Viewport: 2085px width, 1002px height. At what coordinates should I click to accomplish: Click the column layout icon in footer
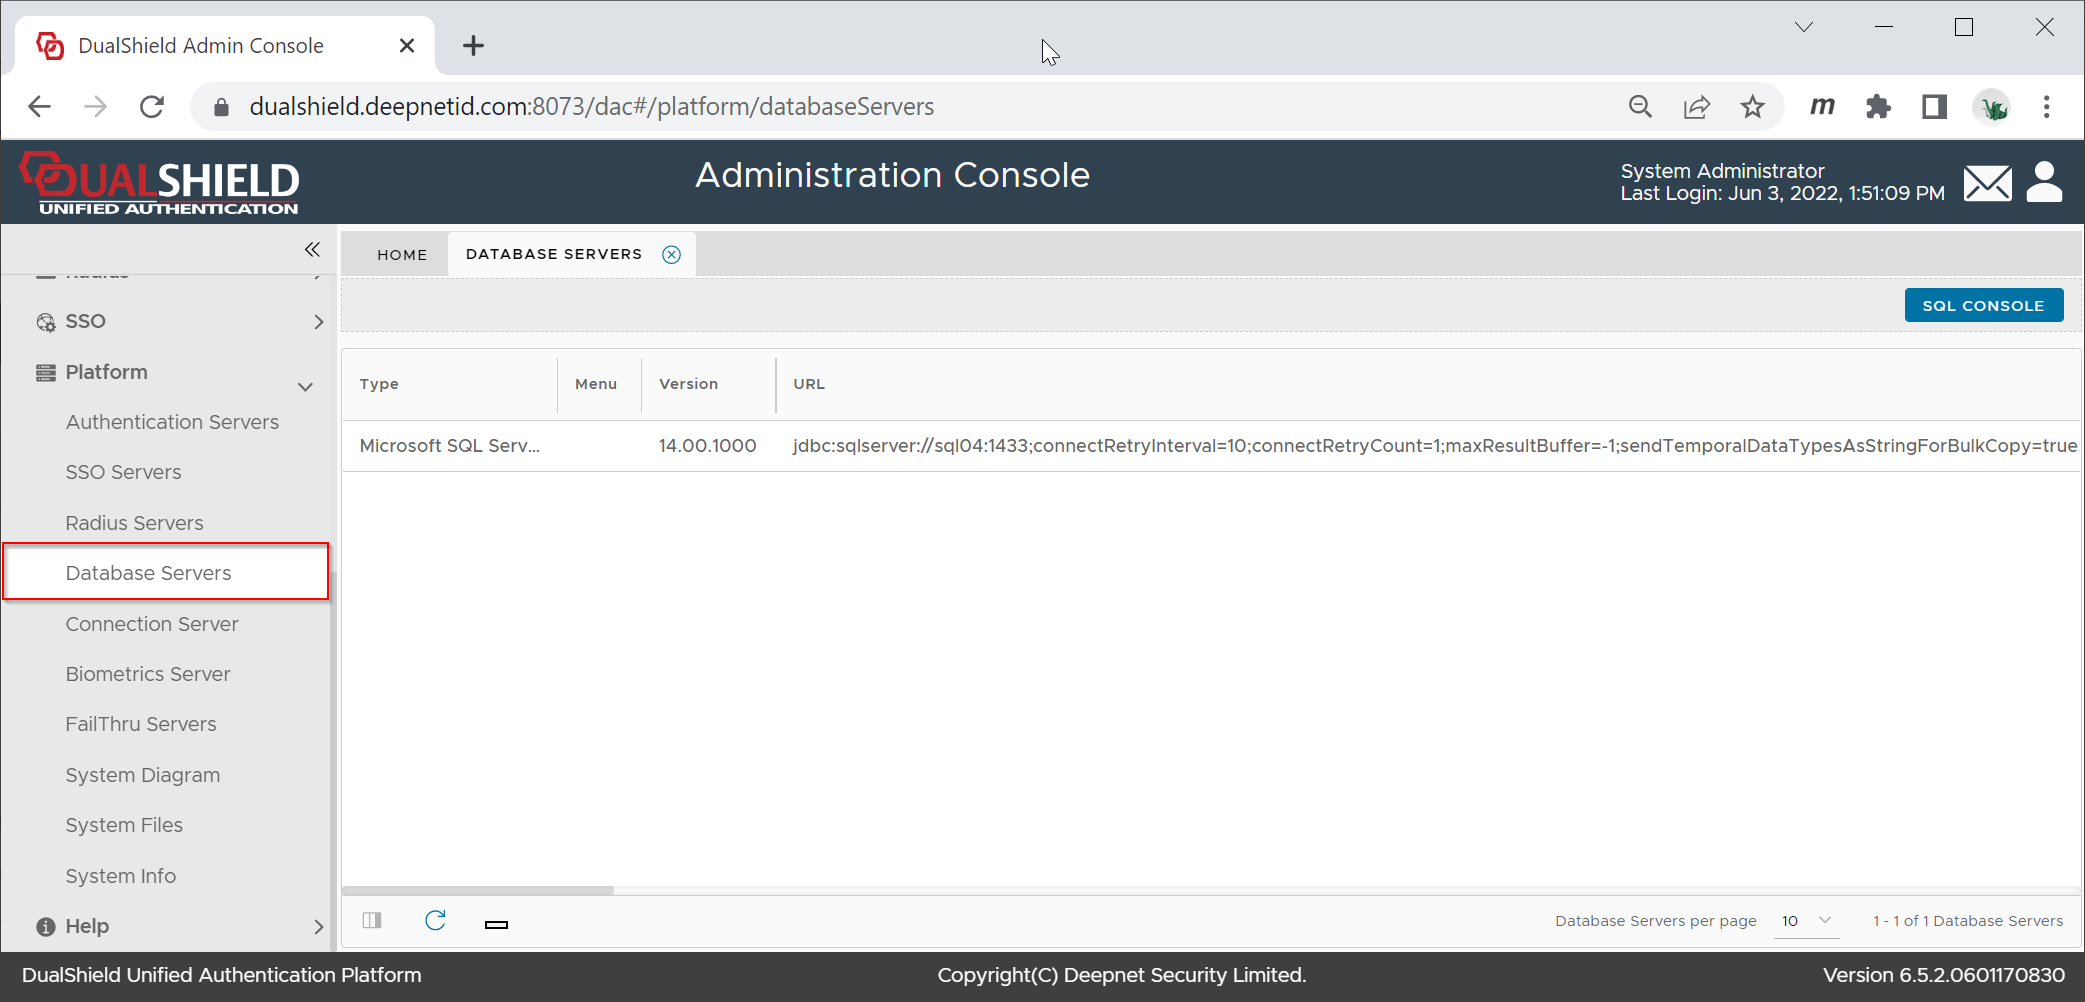click(372, 921)
